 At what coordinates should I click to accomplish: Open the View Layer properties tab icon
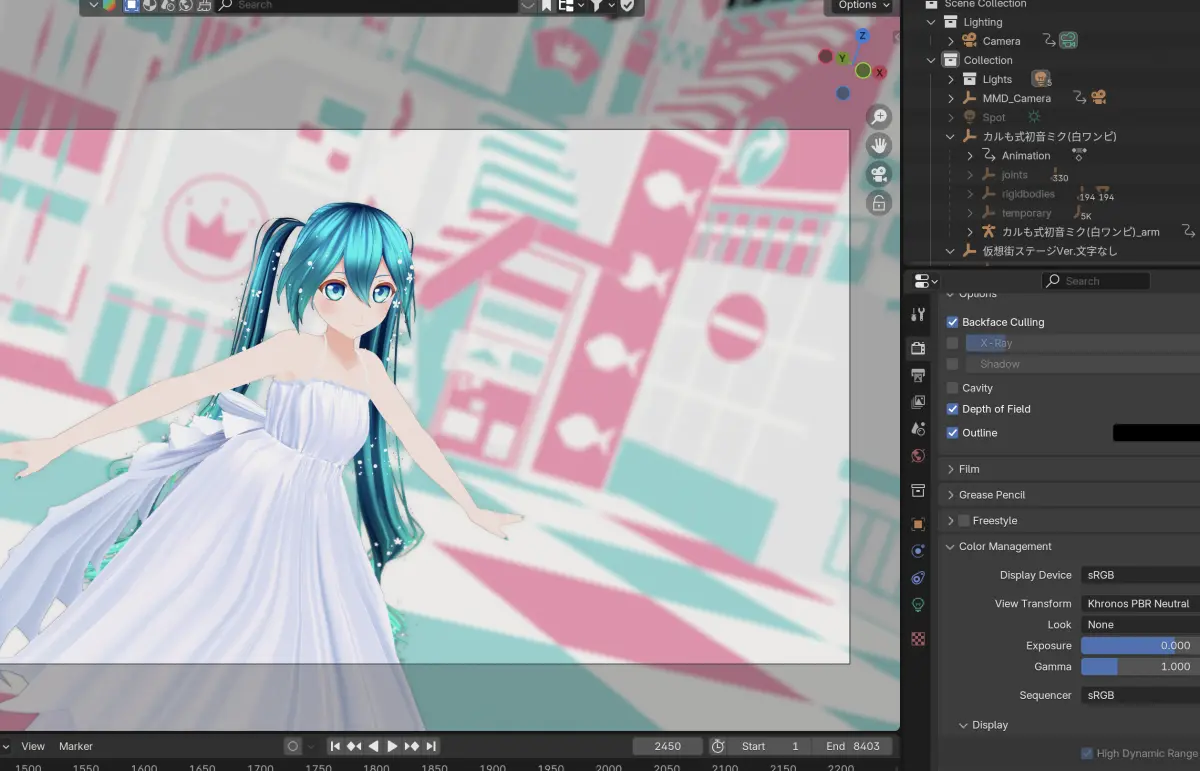918,402
